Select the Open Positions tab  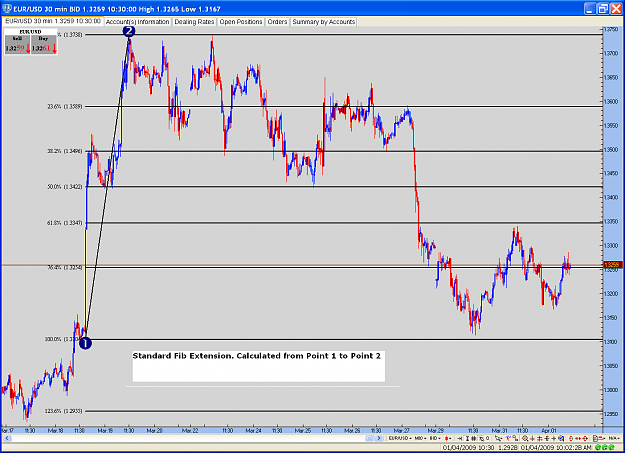coord(241,22)
